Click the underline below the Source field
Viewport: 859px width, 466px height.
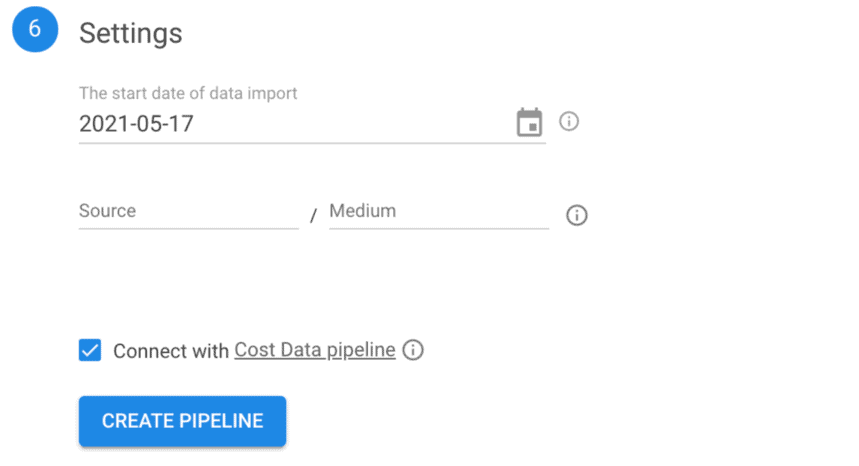click(188, 228)
